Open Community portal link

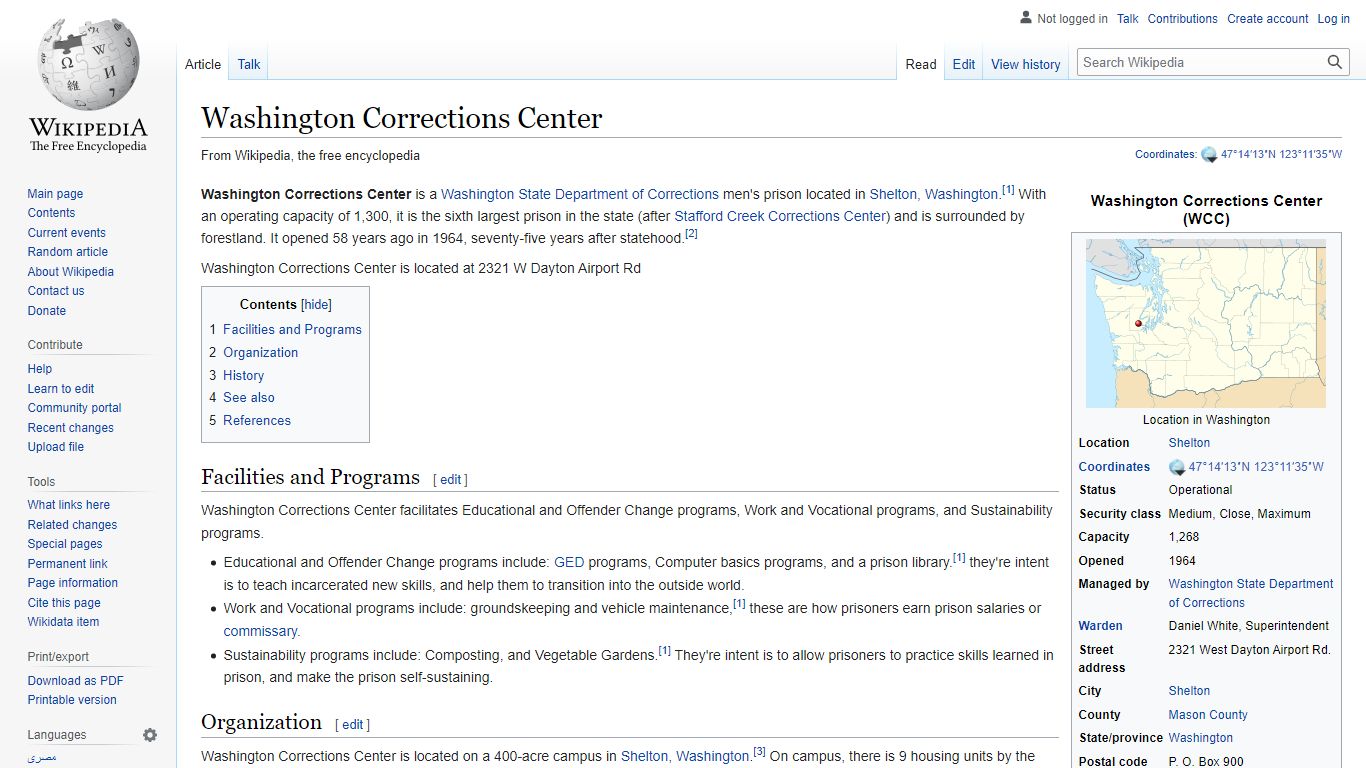click(x=74, y=408)
